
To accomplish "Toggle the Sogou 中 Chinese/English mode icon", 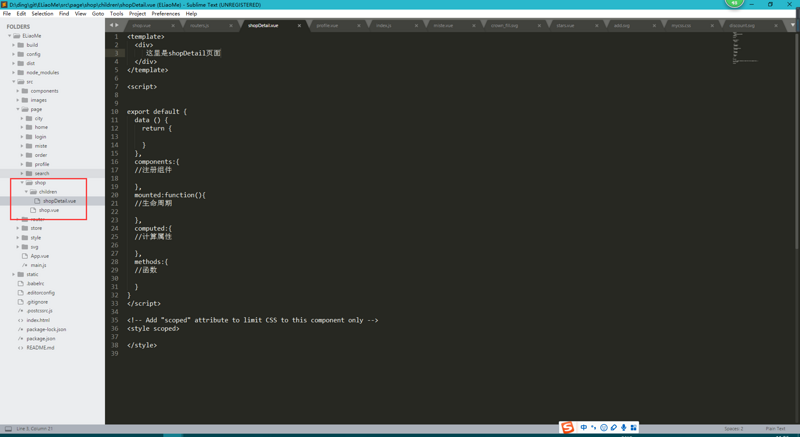I will pos(584,427).
